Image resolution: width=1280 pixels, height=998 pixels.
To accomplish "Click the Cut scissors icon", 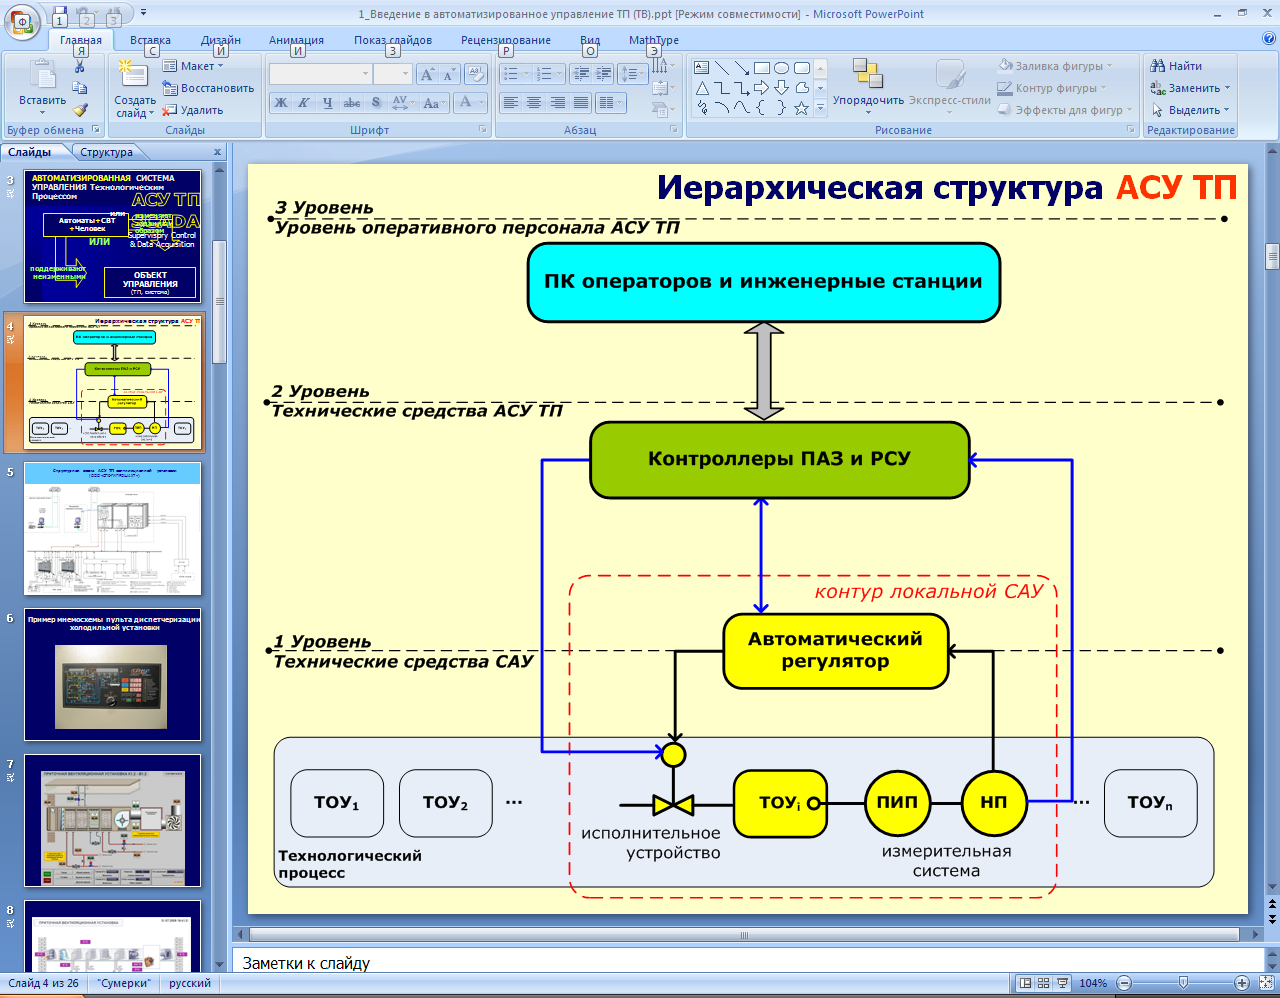I will (x=80, y=66).
